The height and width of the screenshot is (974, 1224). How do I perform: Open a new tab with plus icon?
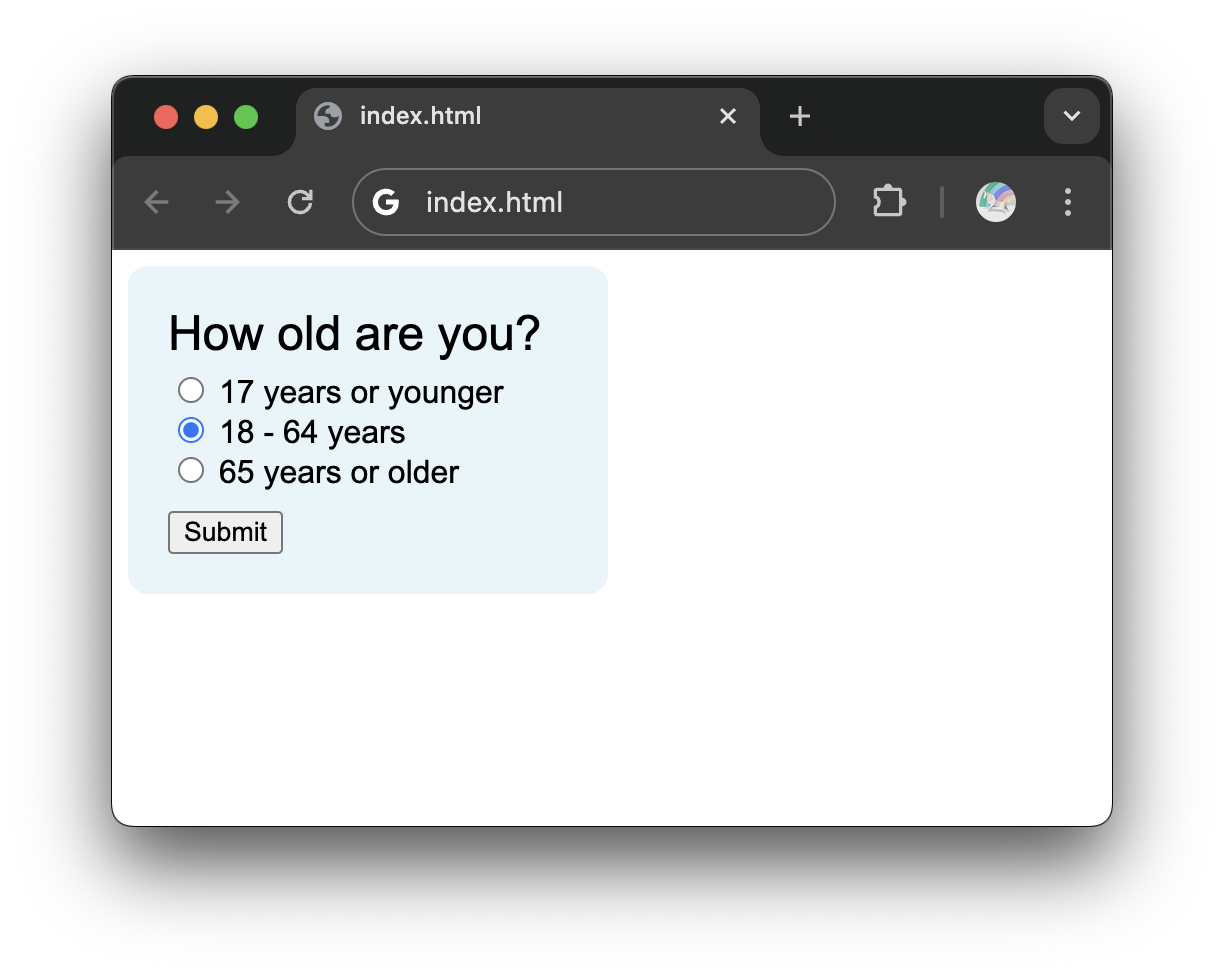coord(799,116)
